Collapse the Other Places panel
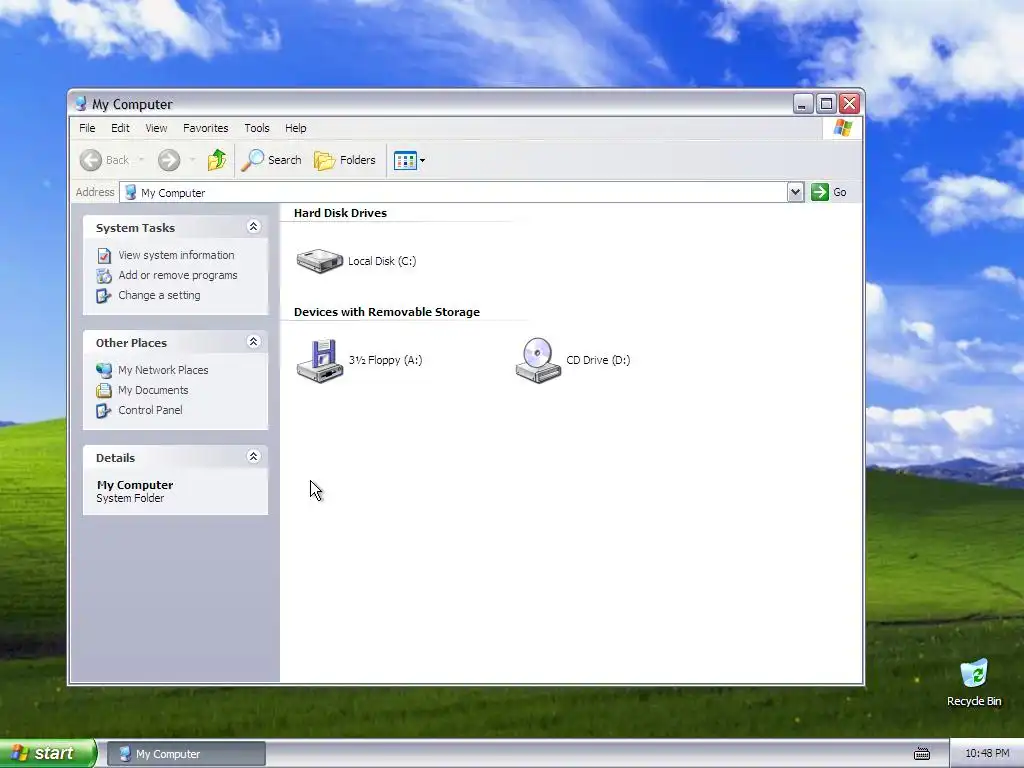Screen dimensions: 1024x768 (253, 342)
